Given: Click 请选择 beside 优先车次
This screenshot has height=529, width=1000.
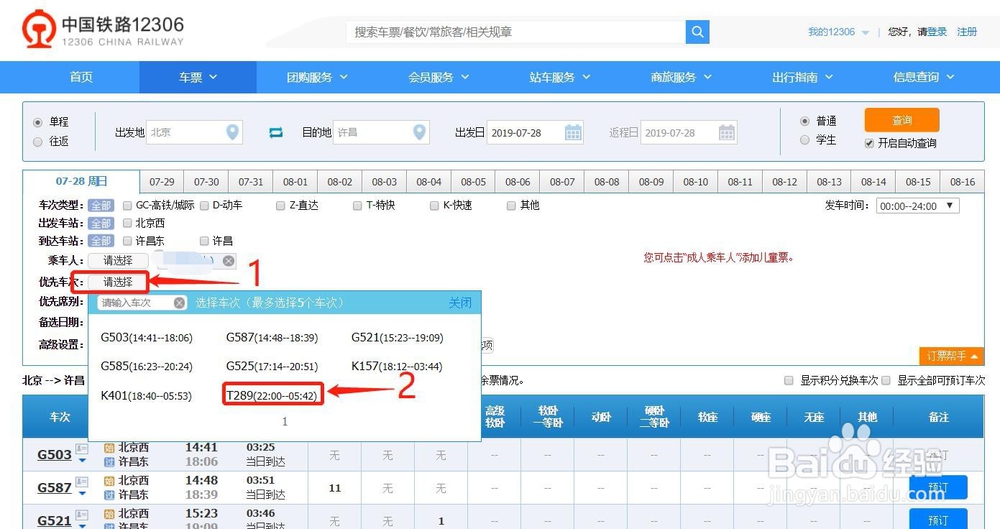Looking at the screenshot, I should [118, 282].
